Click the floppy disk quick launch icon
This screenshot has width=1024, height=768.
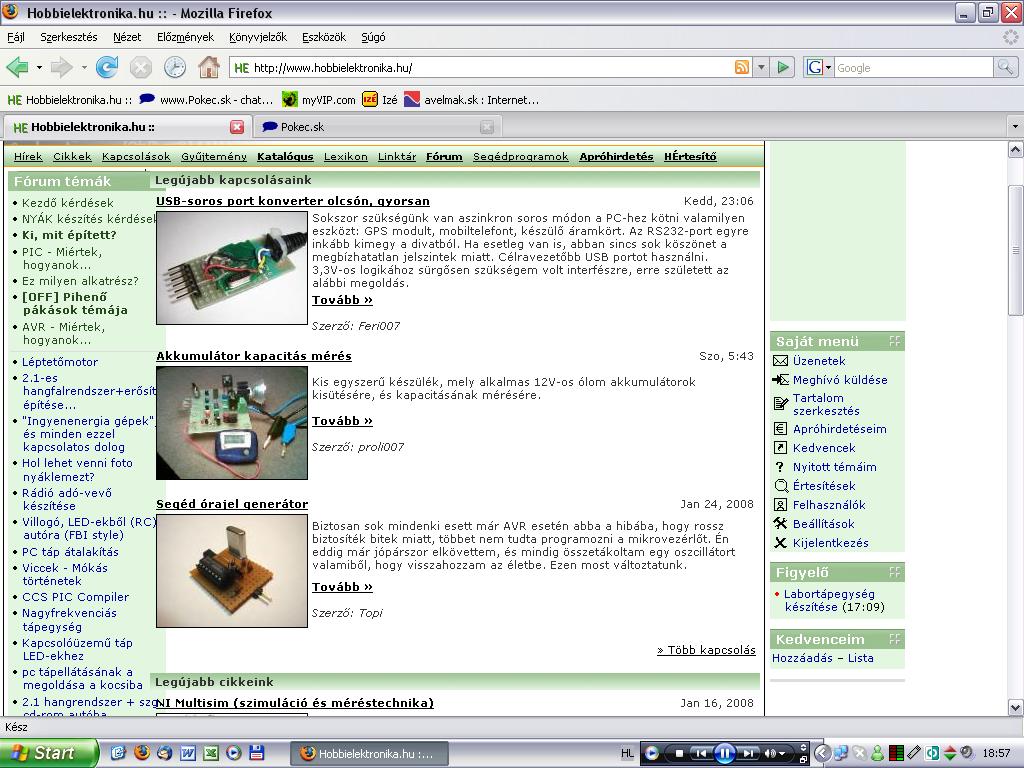(257, 753)
